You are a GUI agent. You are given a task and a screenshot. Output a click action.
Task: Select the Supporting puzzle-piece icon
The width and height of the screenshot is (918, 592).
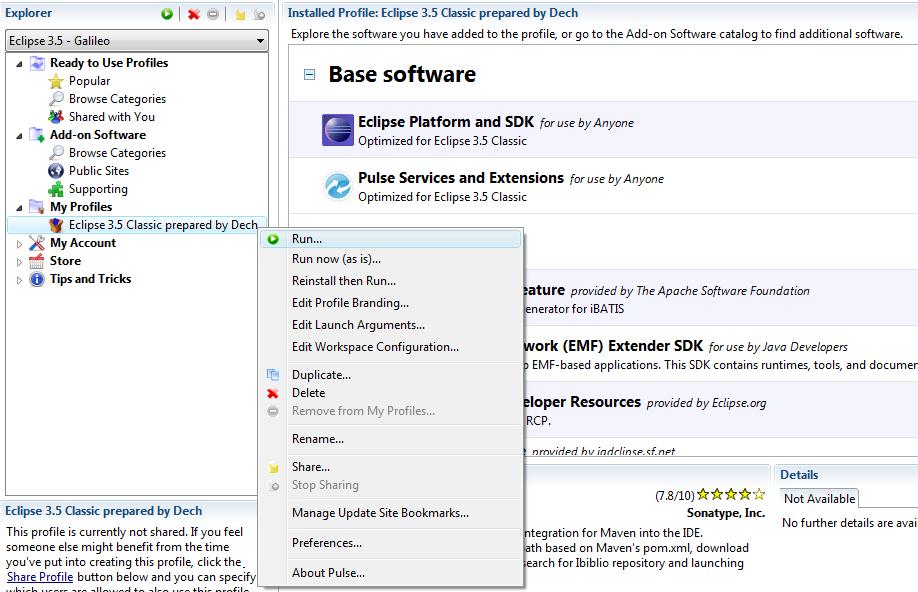tap(56, 189)
